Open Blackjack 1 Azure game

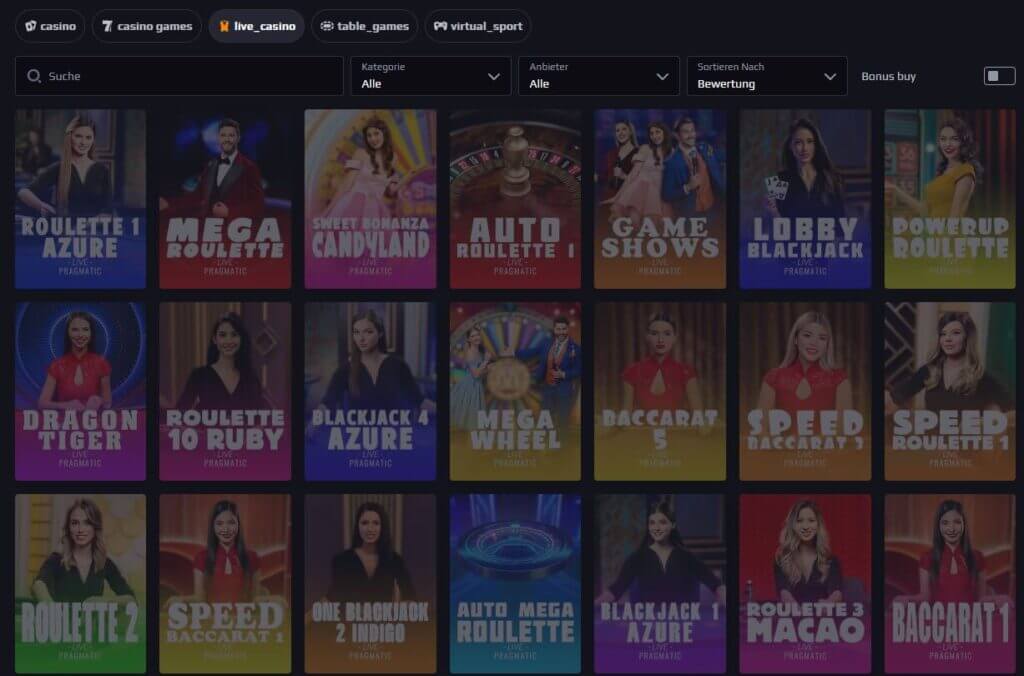tap(660, 583)
